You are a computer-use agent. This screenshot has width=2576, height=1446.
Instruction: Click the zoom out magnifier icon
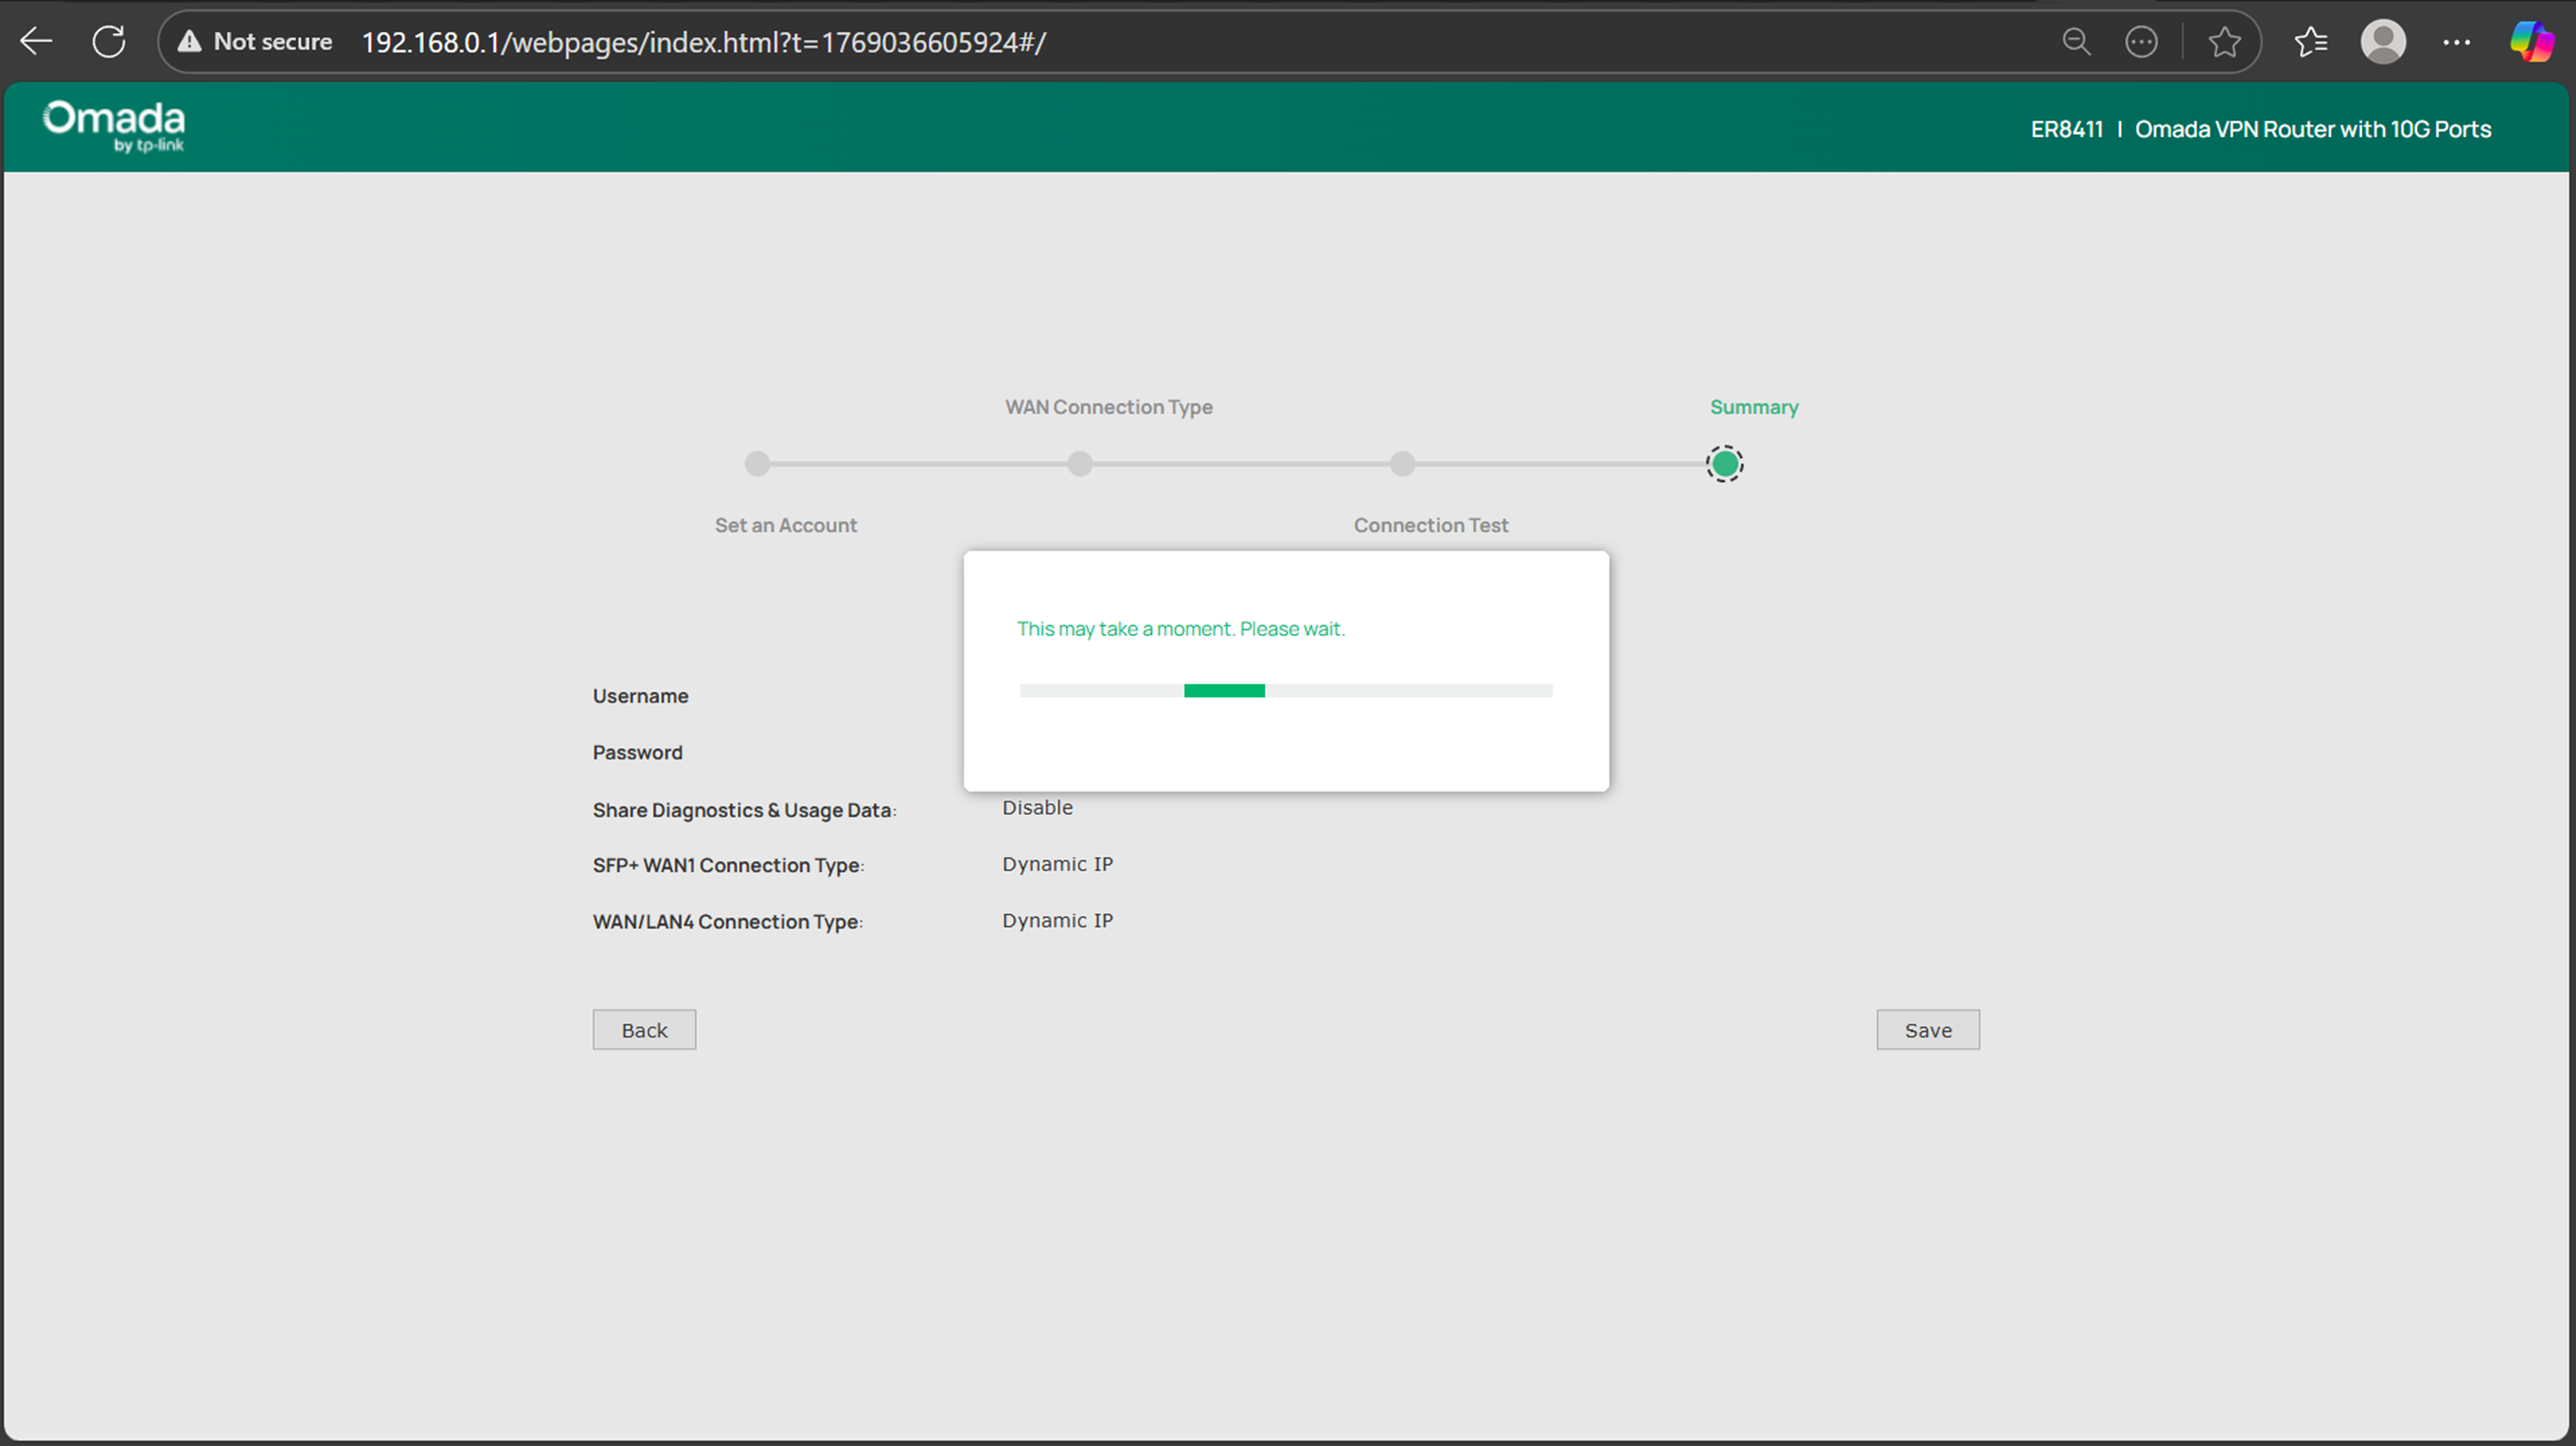(x=2077, y=41)
